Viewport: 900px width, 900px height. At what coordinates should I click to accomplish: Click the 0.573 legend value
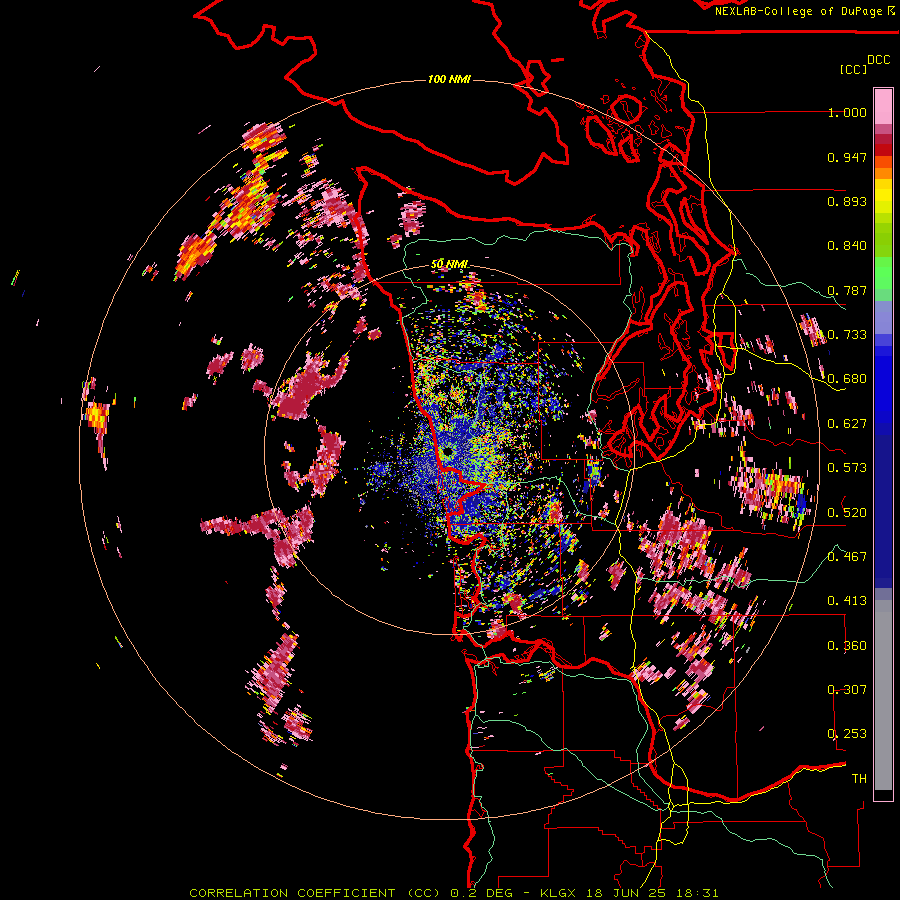(847, 468)
